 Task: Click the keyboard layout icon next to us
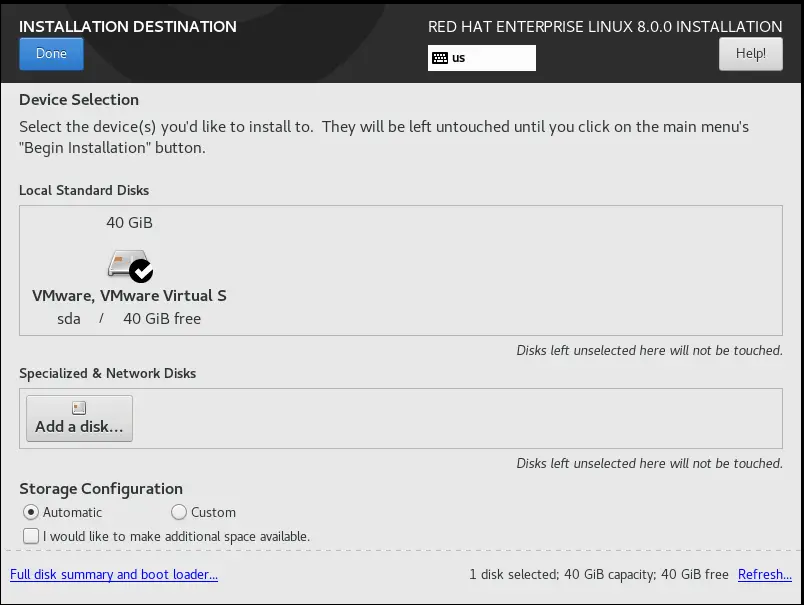pos(439,58)
